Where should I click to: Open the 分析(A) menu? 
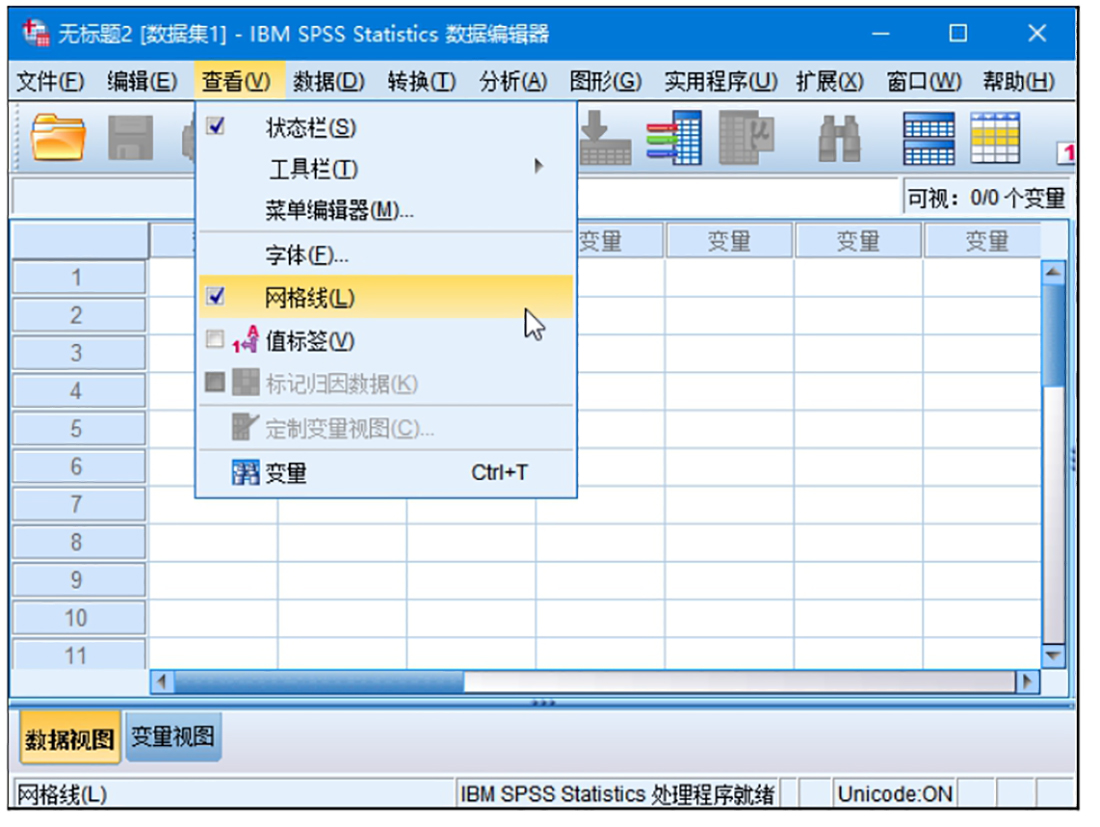tap(514, 82)
